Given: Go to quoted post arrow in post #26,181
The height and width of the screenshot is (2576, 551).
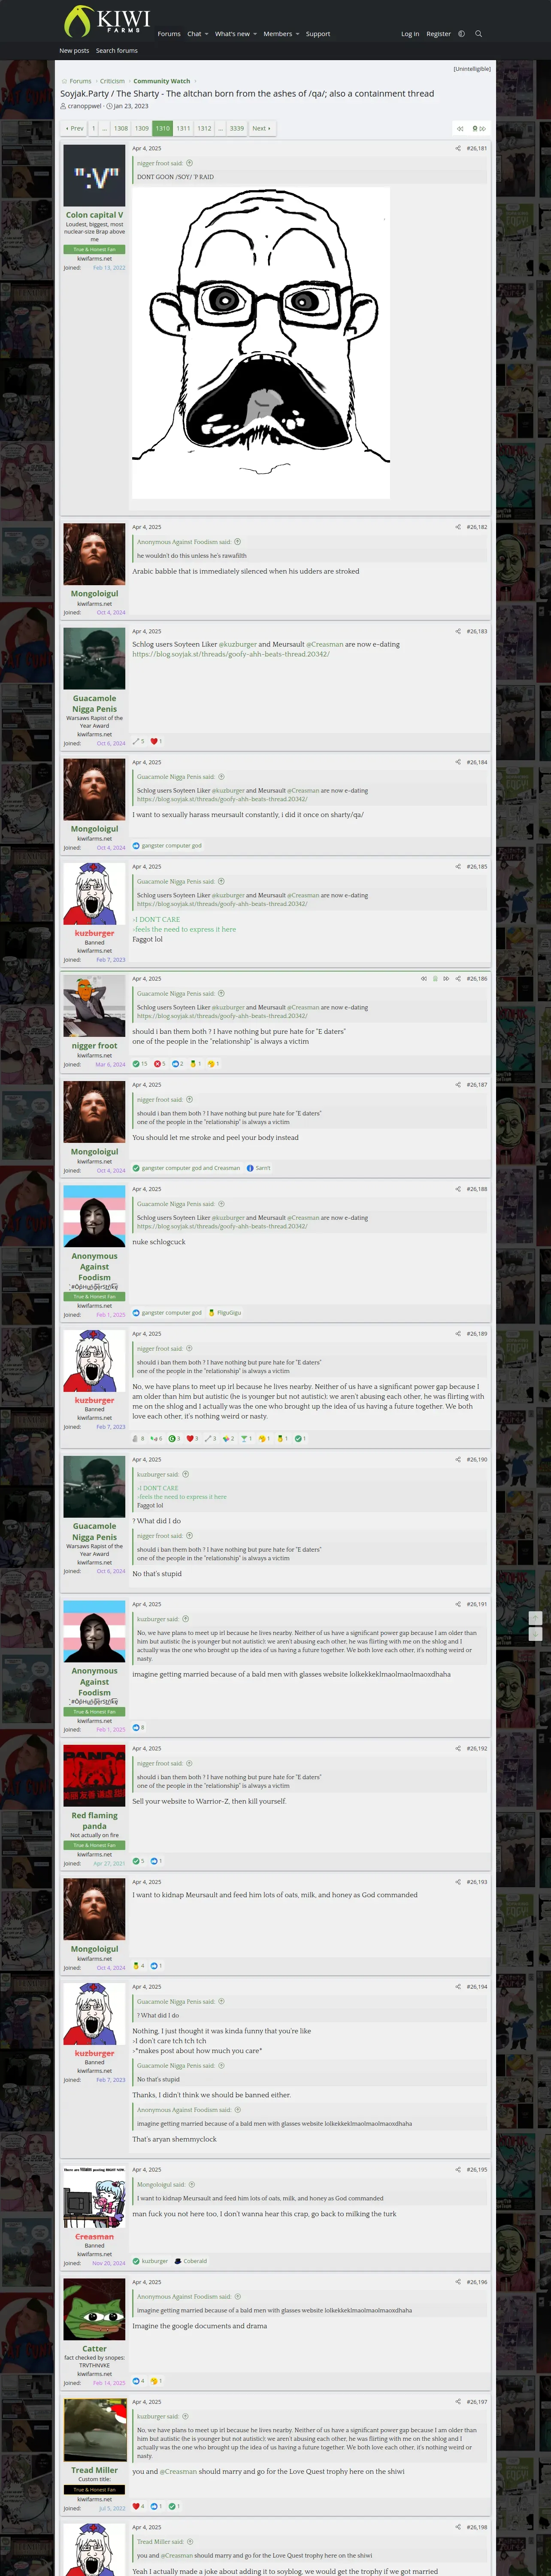Looking at the screenshot, I should point(189,163).
